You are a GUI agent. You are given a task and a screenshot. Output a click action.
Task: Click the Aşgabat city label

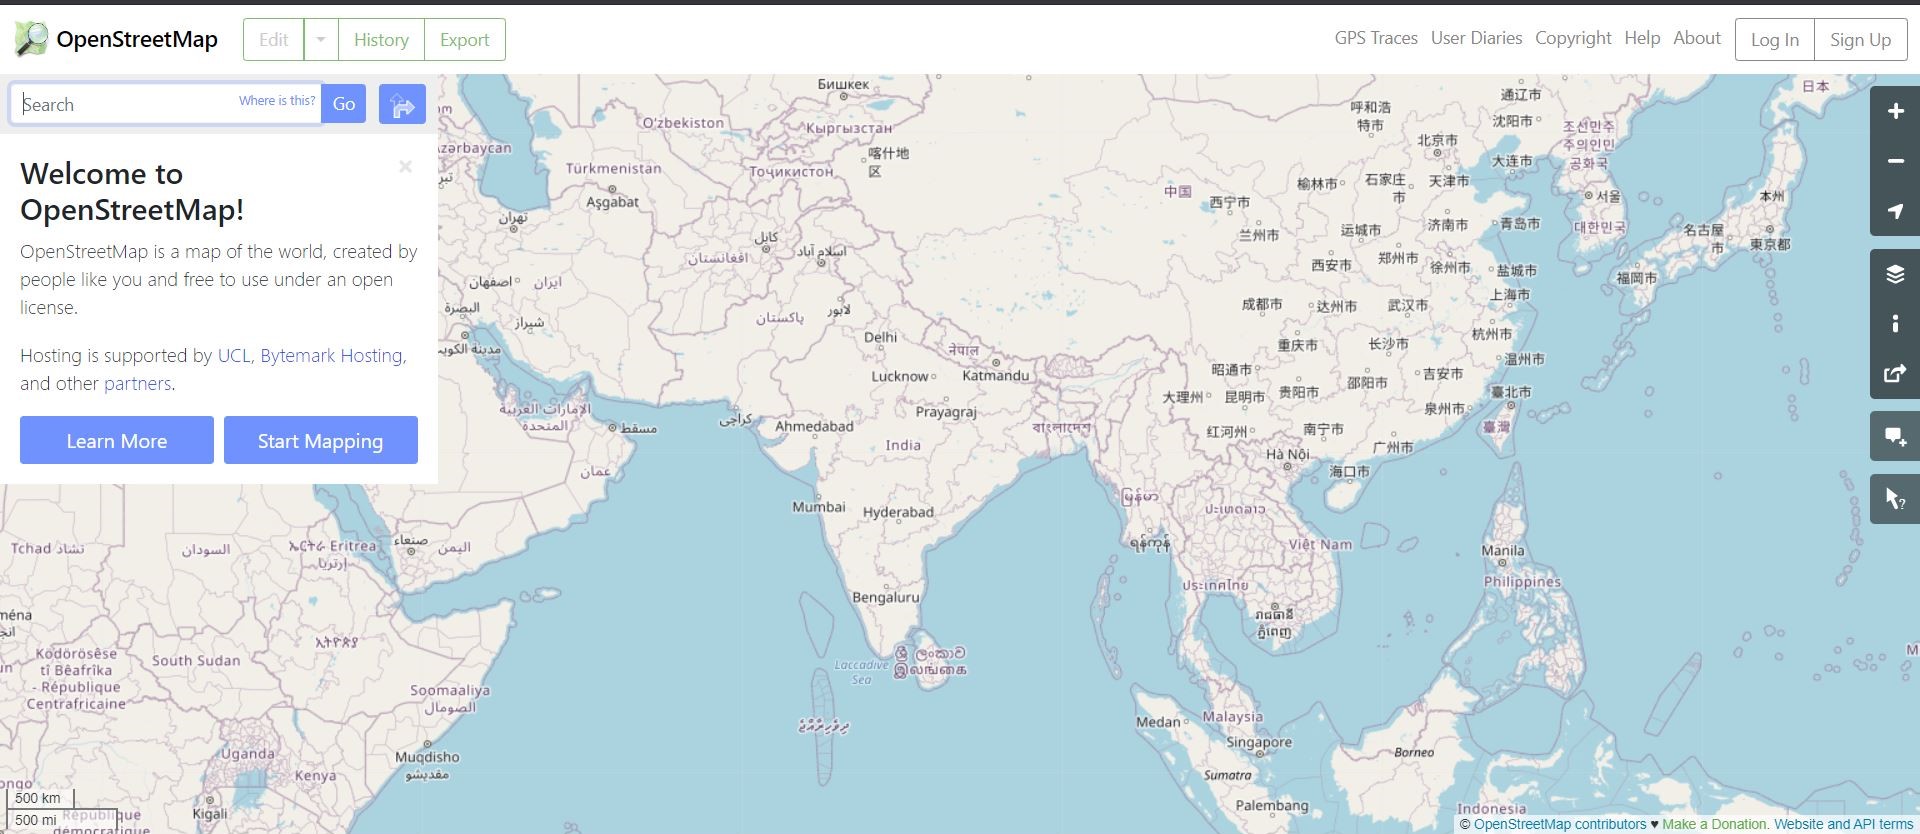click(x=612, y=202)
